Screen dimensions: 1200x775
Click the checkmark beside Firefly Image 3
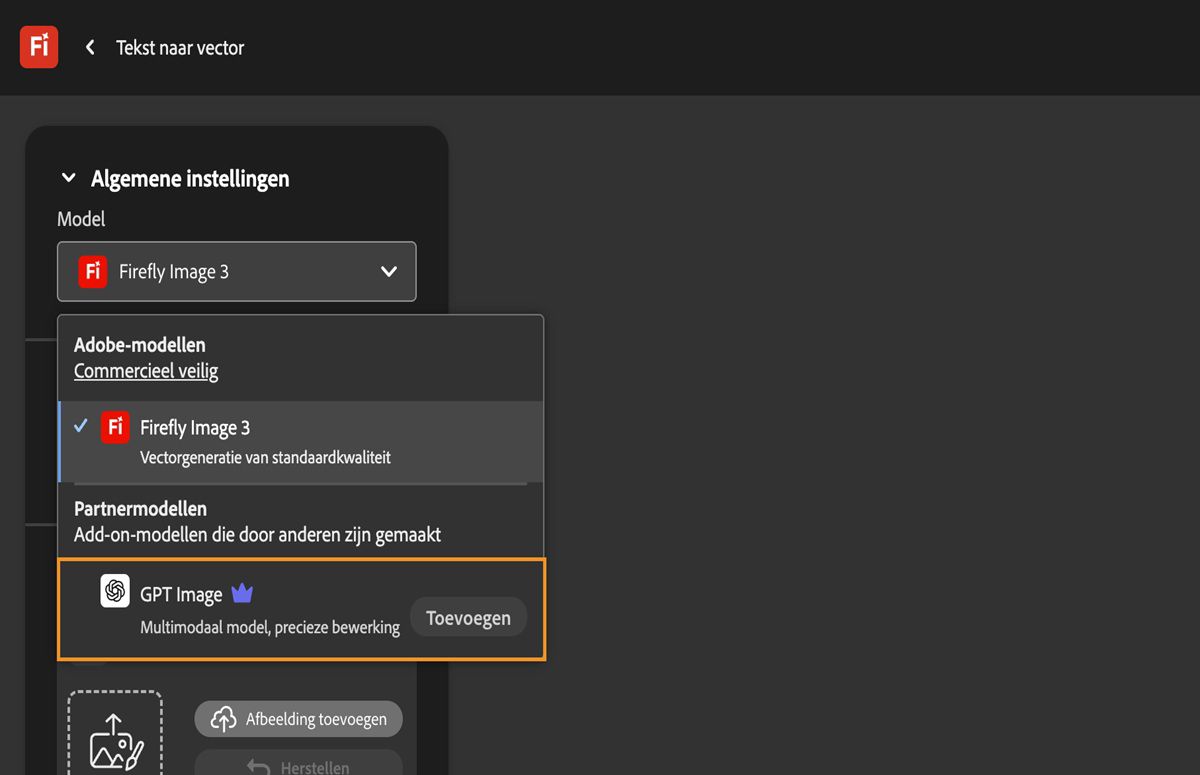point(81,426)
